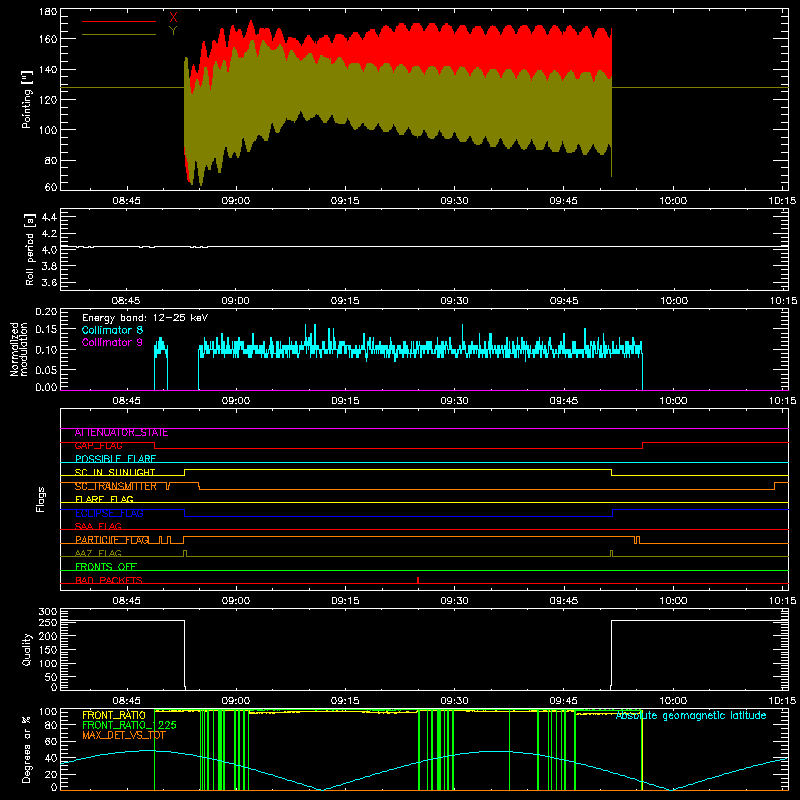Image resolution: width=800 pixels, height=800 pixels.
Task: Click the Normalized modulation axis label
Action: click(x=19, y=349)
